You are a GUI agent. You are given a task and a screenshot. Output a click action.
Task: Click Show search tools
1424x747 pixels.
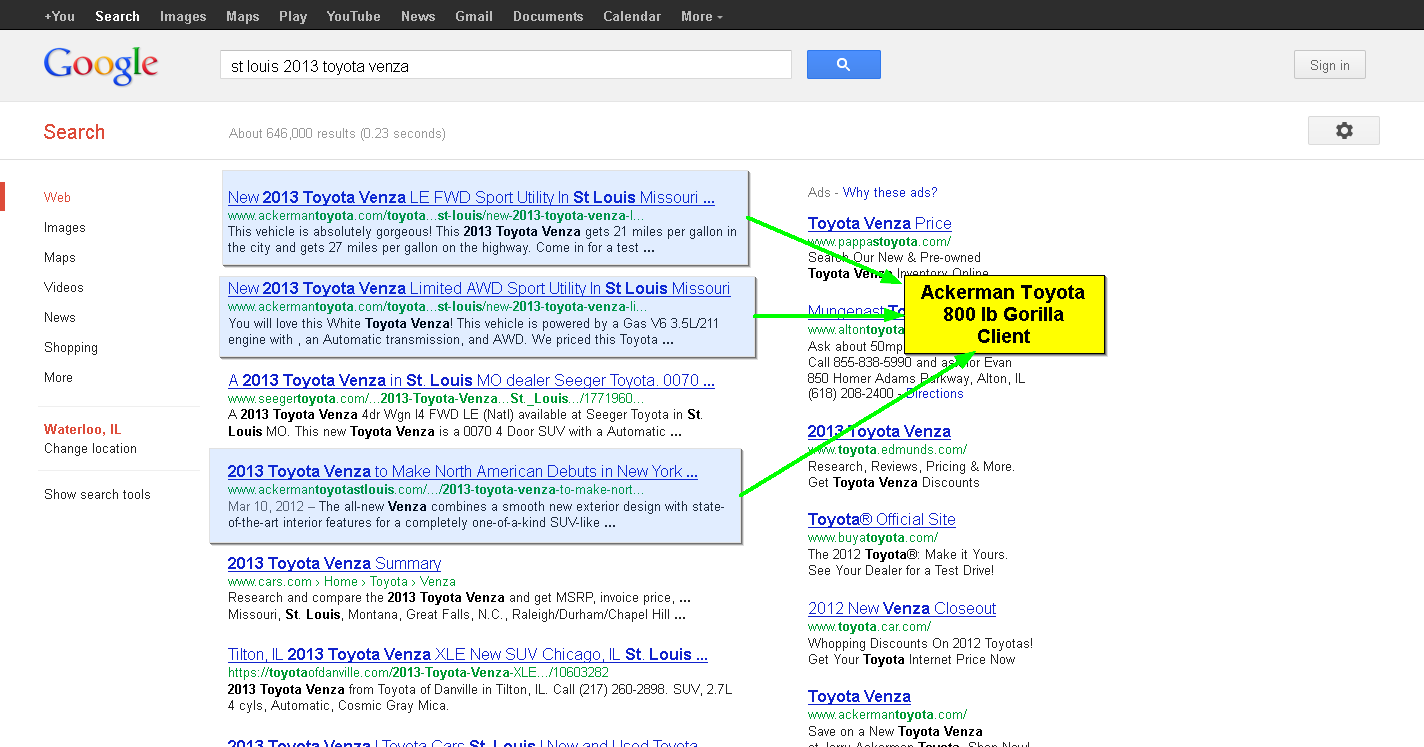click(x=97, y=494)
